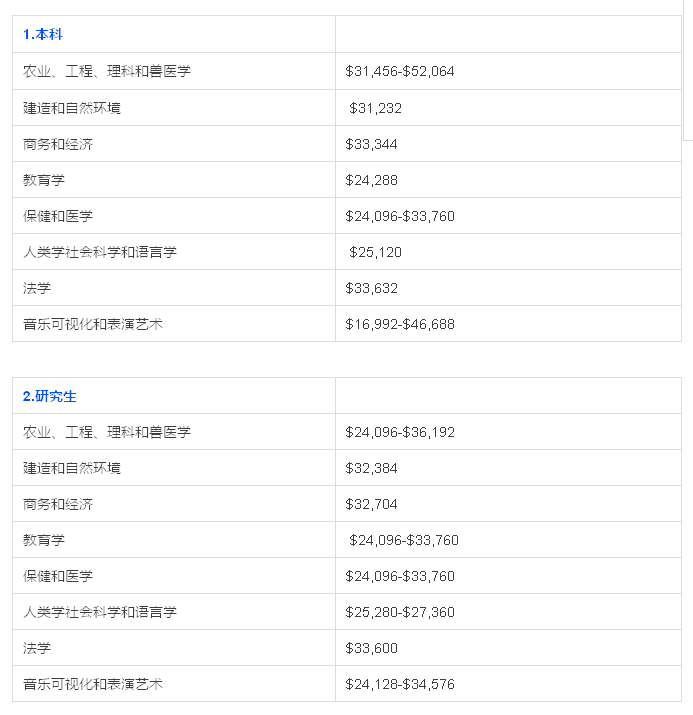Click 农业、工程、理科和兽医学 in the 本科 table

tap(107, 72)
